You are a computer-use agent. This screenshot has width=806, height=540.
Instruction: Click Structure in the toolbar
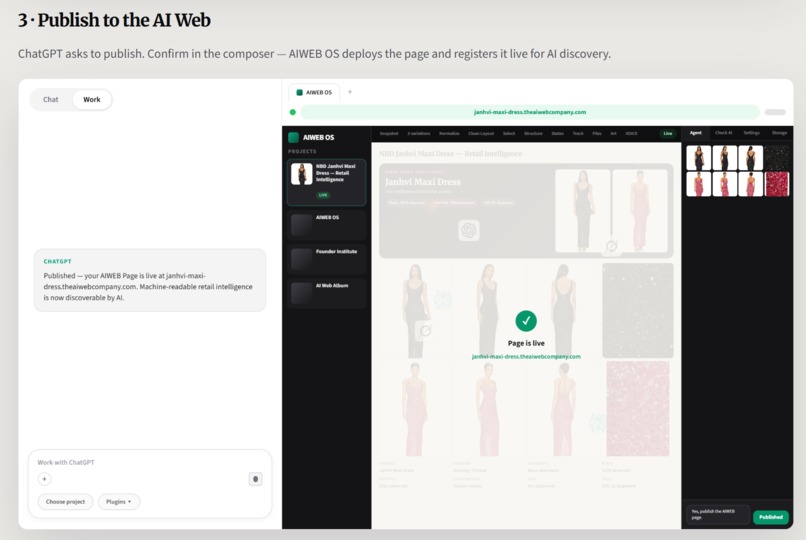(533, 133)
